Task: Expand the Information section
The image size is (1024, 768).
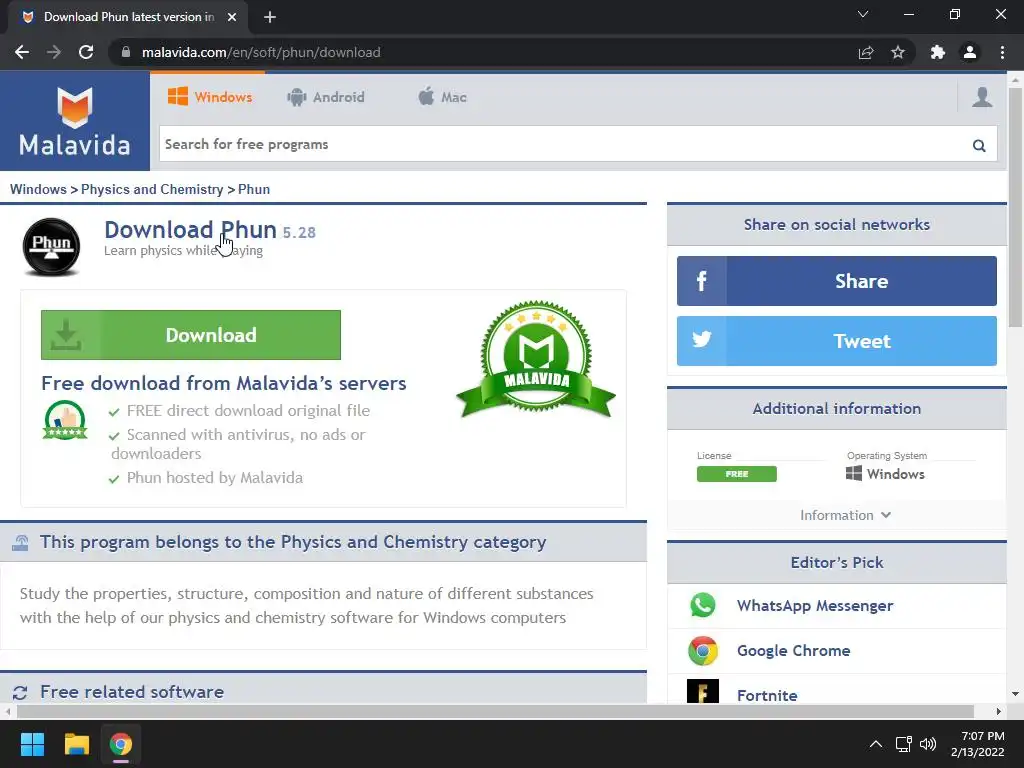Action: point(845,515)
